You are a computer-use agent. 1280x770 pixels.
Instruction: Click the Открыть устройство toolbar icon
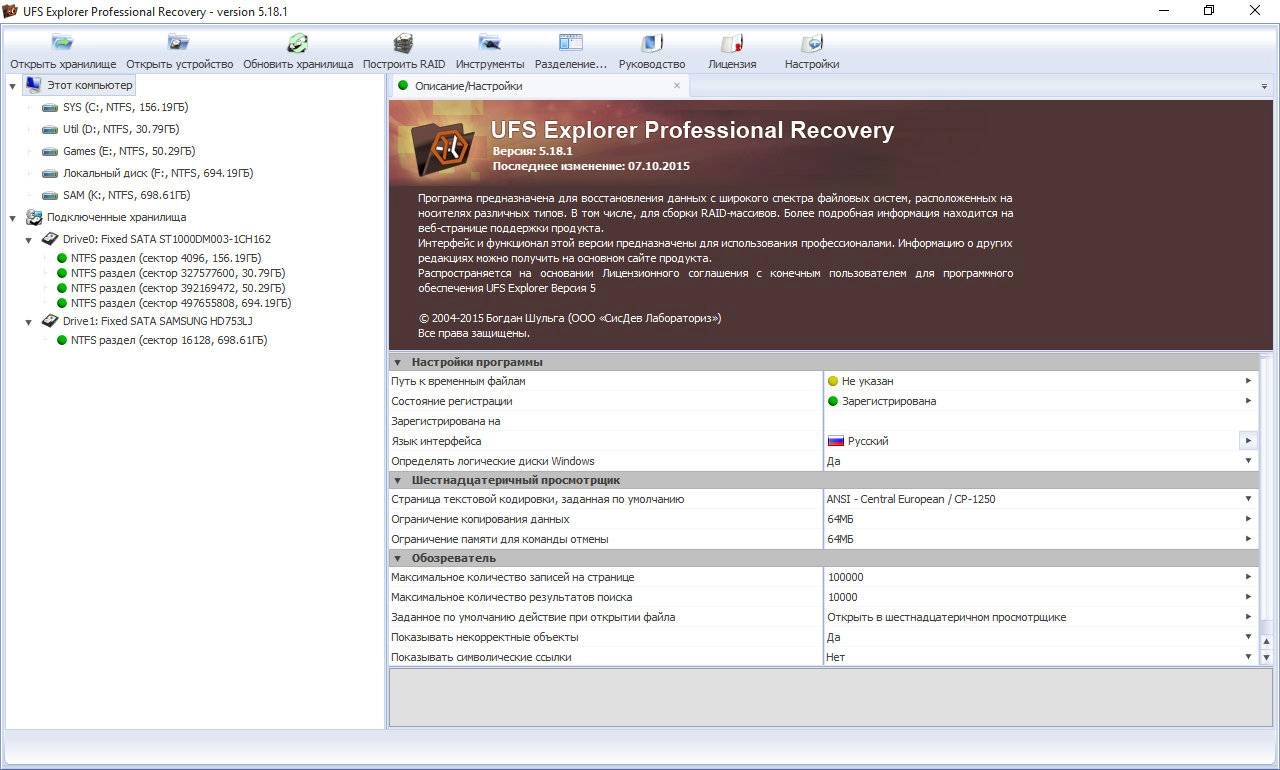[x=179, y=43]
